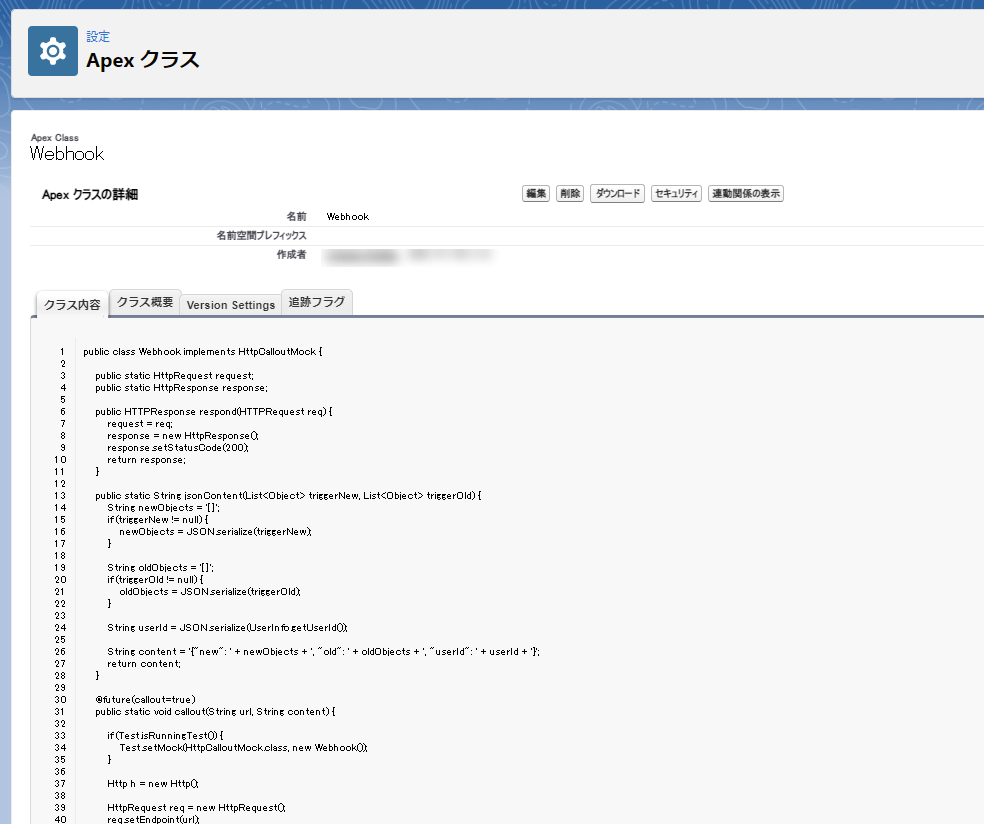Click line 'oldObjects = JSON.serialize(triggerOld);'
This screenshot has height=824, width=984.
tap(210, 591)
